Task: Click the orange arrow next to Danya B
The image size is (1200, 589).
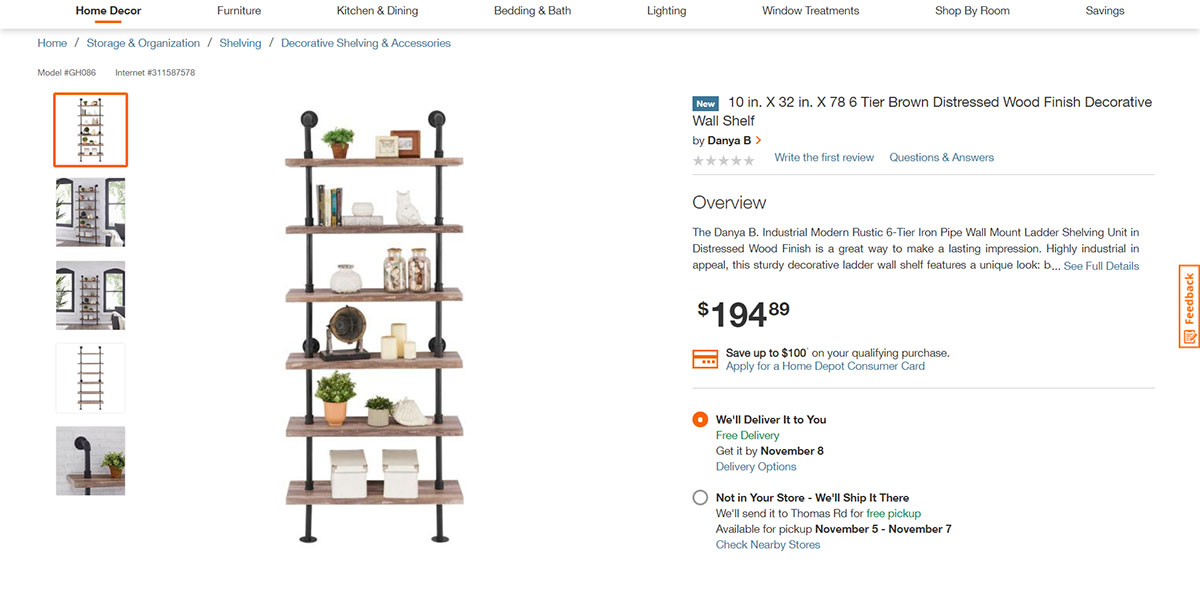Action: [758, 141]
